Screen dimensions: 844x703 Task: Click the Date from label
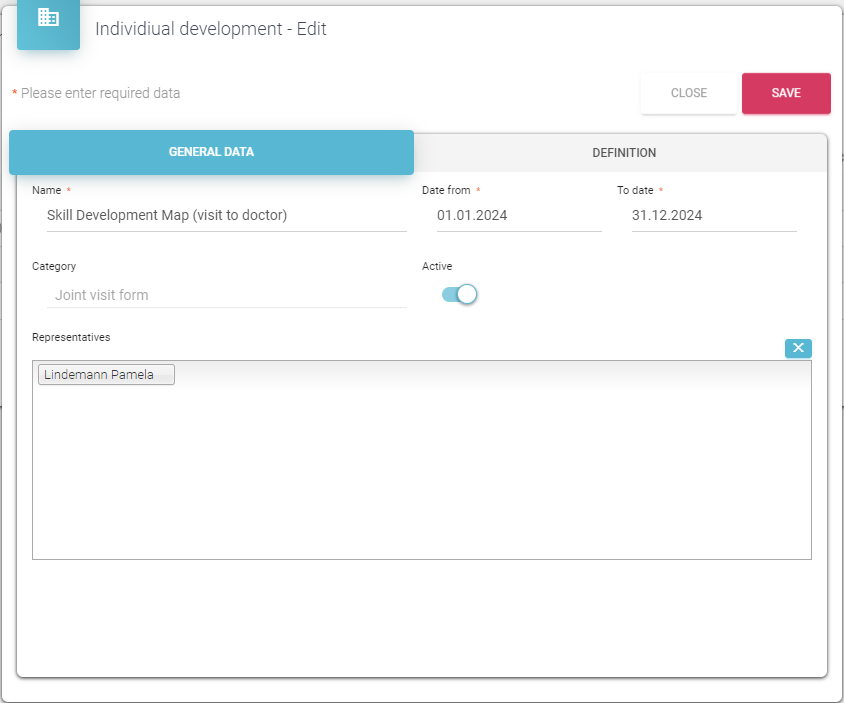(x=445, y=190)
